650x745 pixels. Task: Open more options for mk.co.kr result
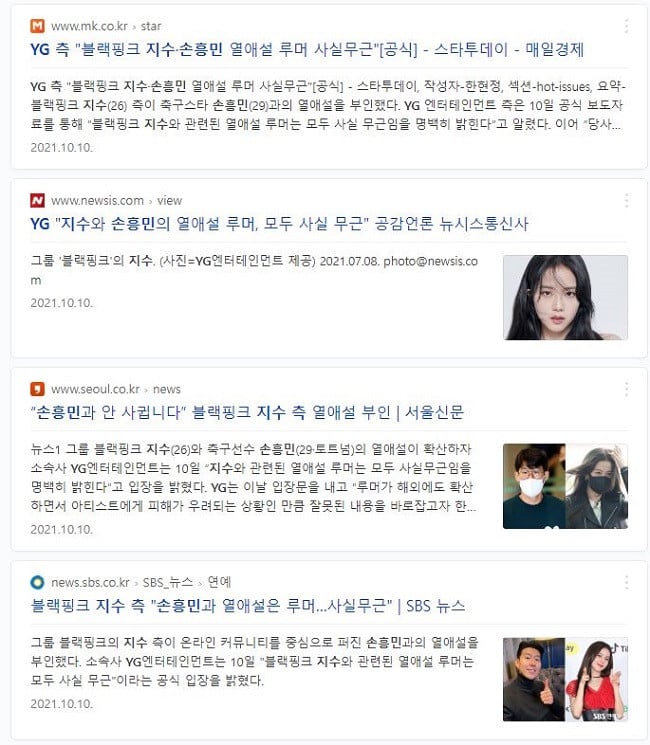point(627,26)
